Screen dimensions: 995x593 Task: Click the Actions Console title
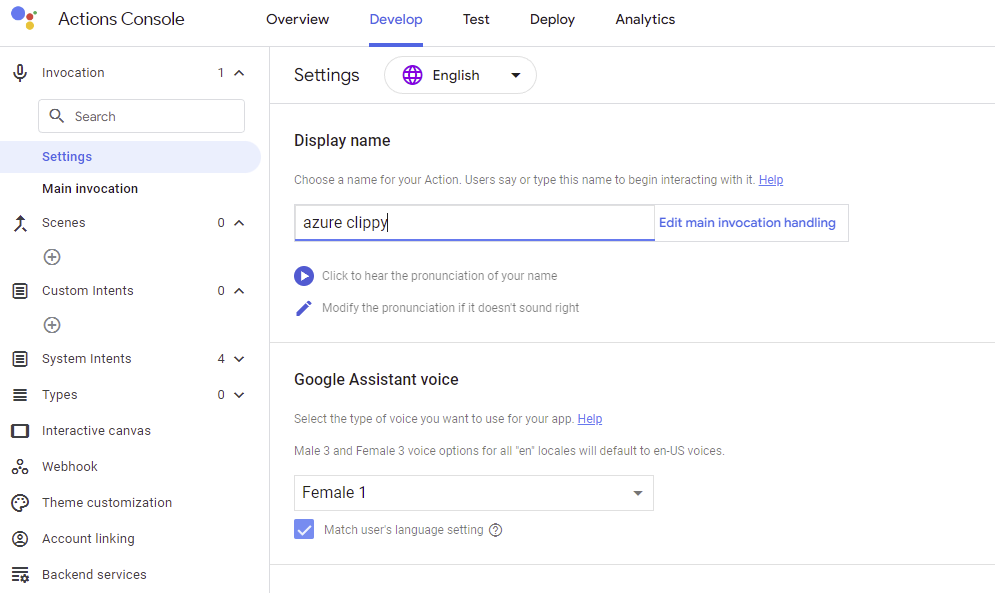(121, 19)
